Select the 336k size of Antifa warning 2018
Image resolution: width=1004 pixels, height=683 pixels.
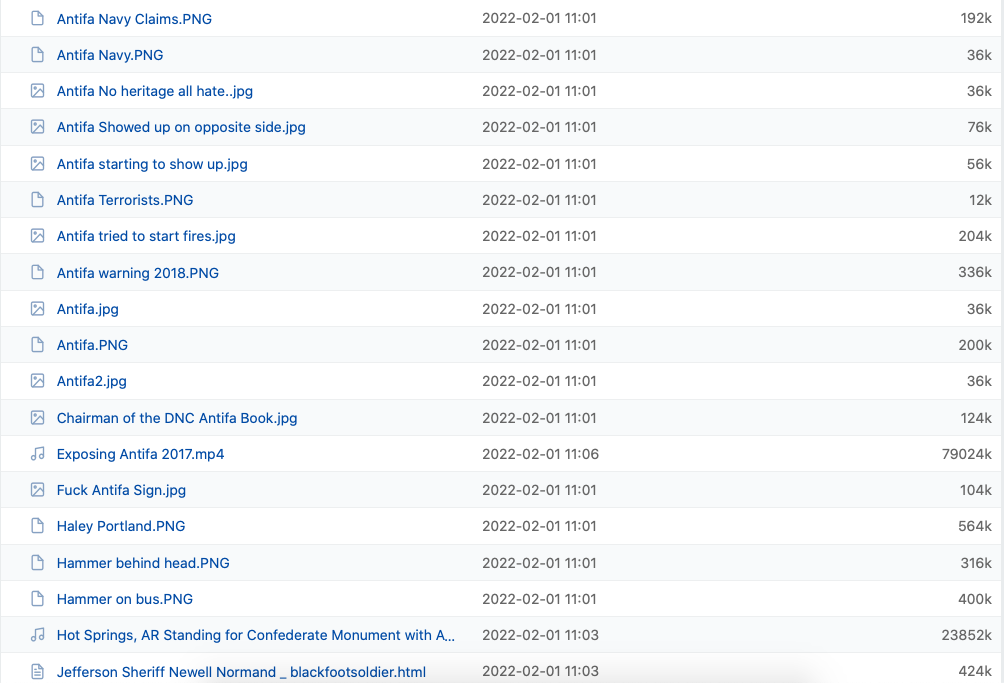(975, 272)
